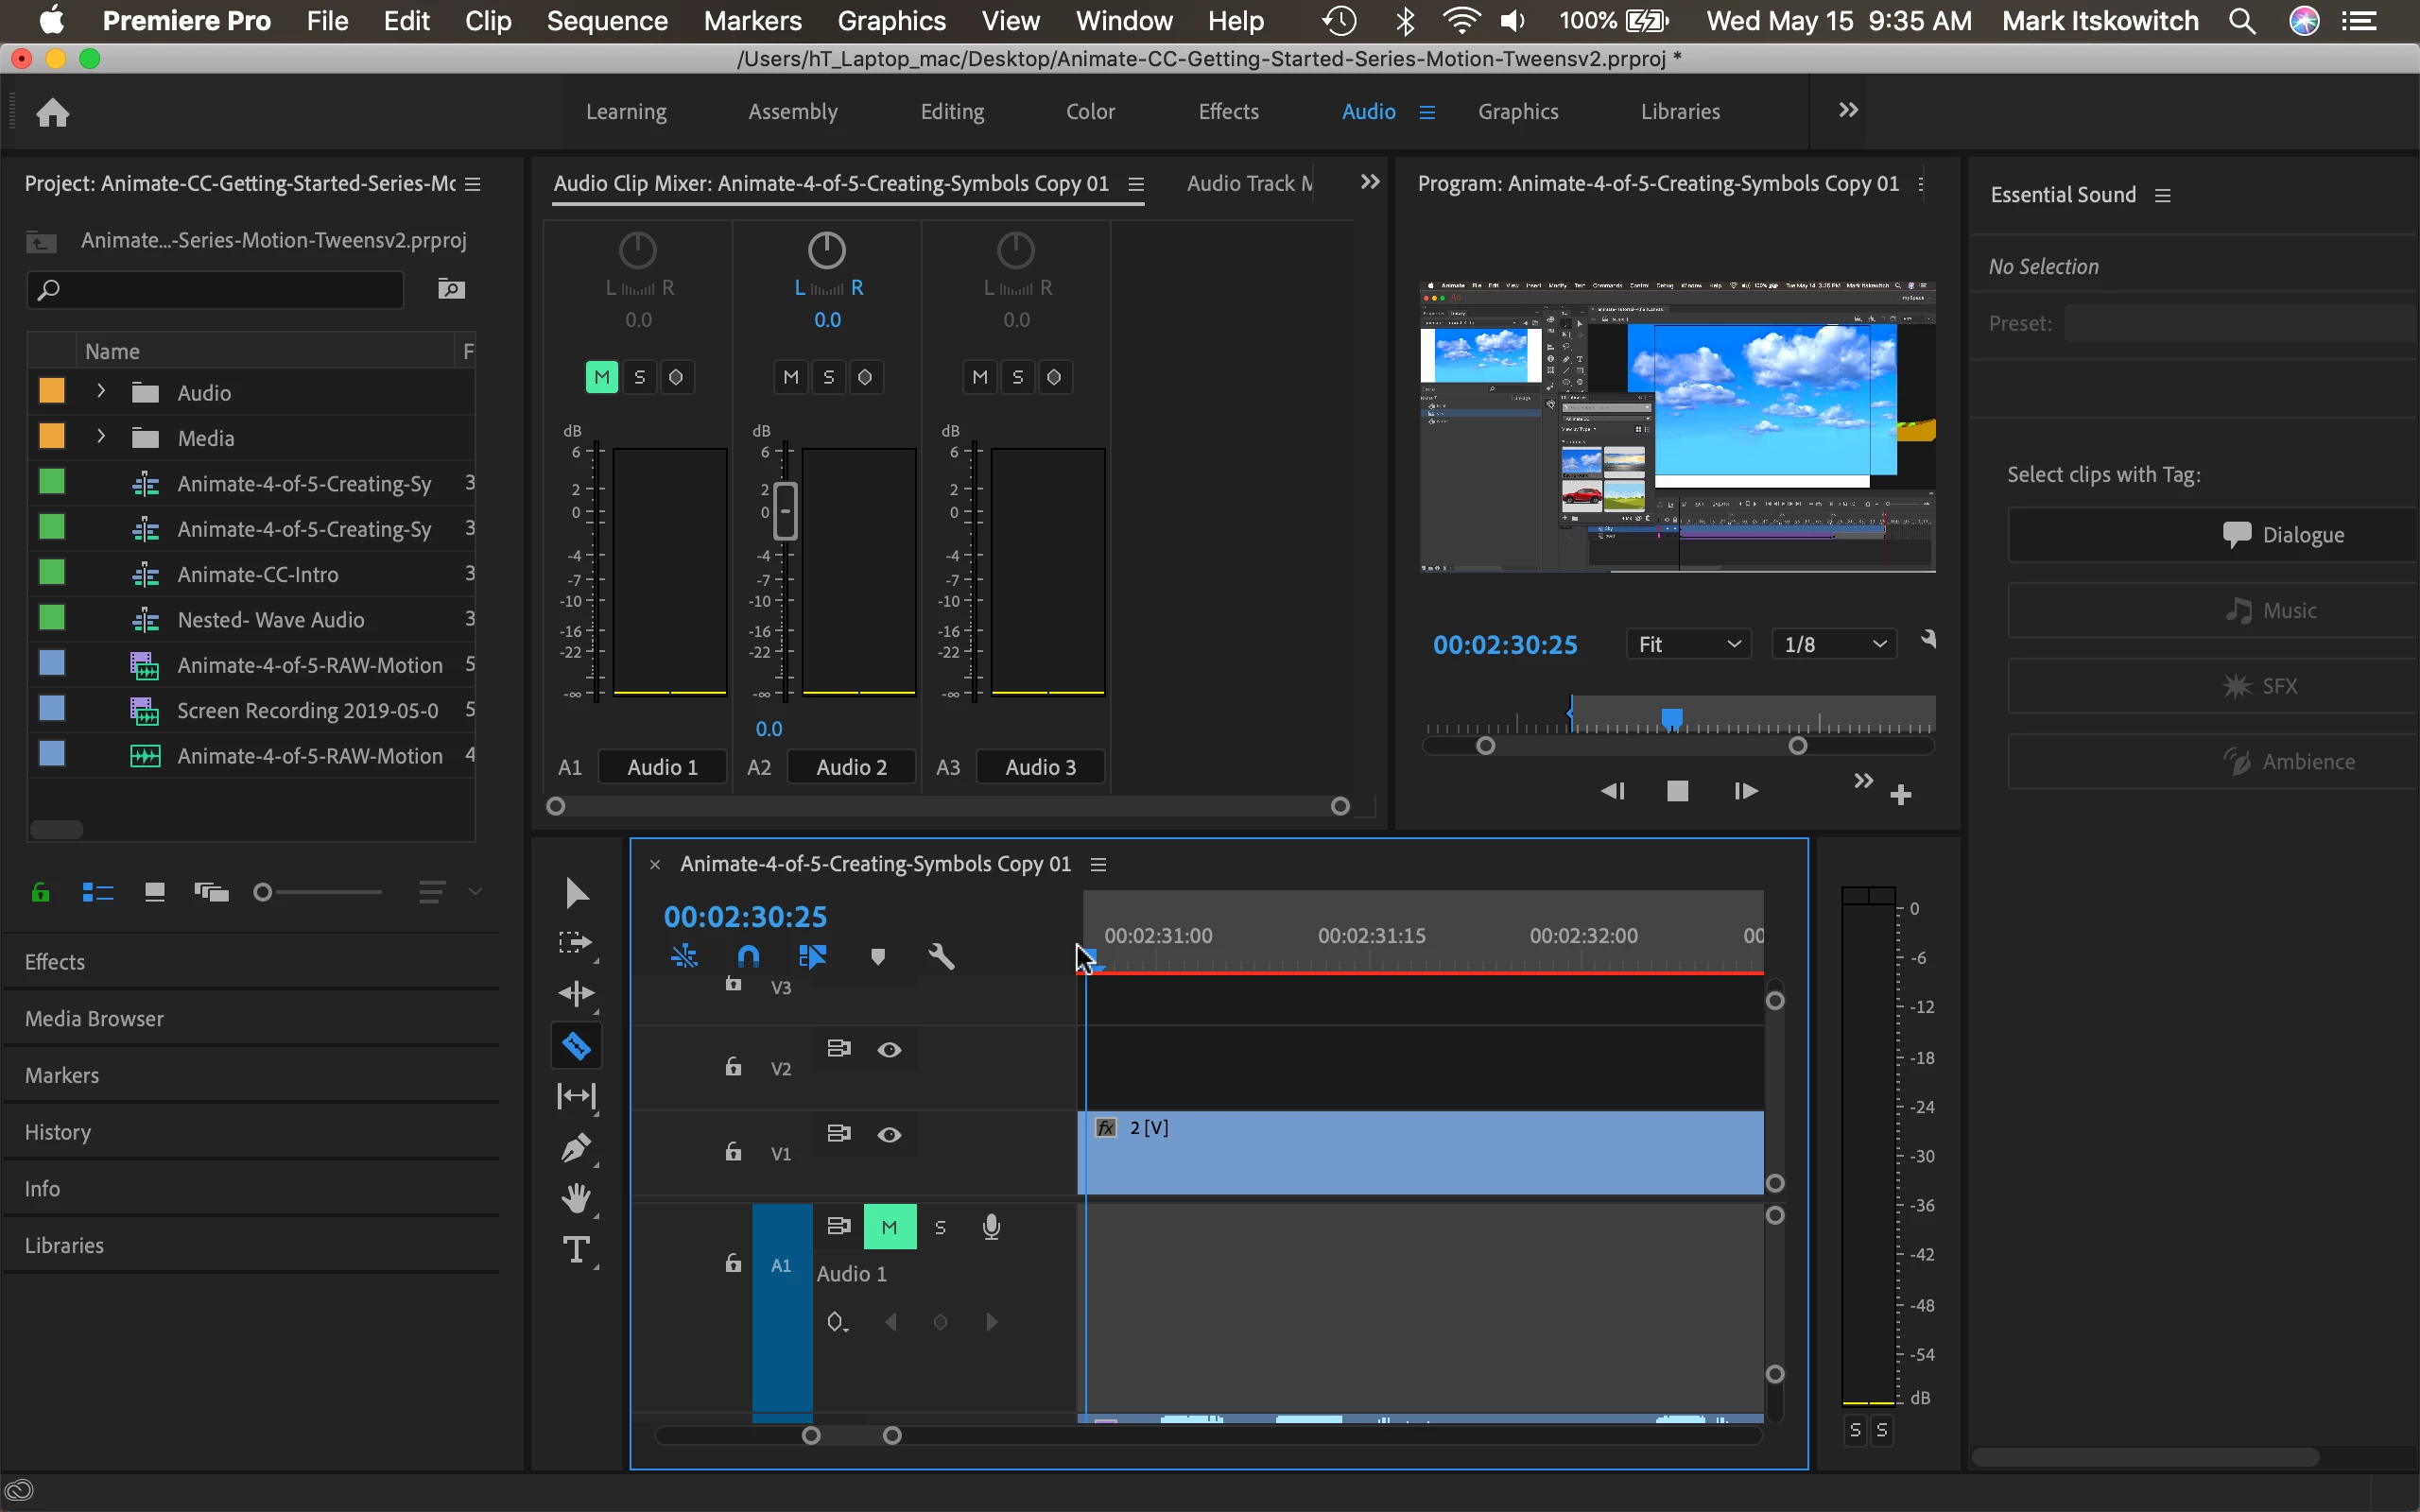
Task: Solo Audio 2 in the clip mixer
Action: pos(828,377)
